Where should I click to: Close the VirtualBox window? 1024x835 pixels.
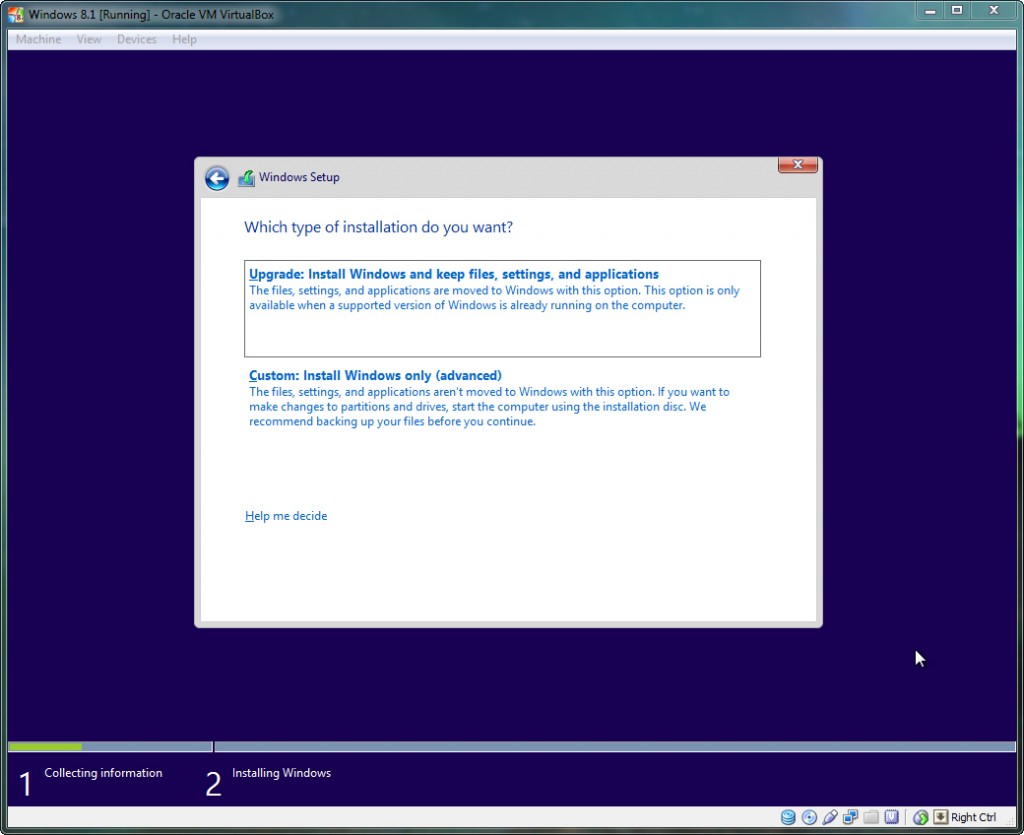coord(994,11)
